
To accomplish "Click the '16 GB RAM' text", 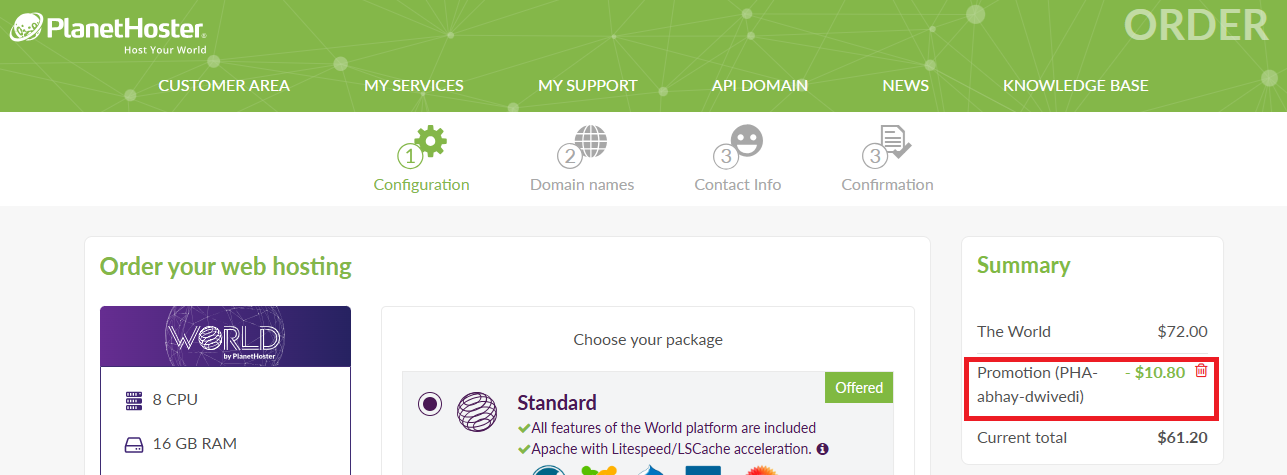I will [194, 444].
